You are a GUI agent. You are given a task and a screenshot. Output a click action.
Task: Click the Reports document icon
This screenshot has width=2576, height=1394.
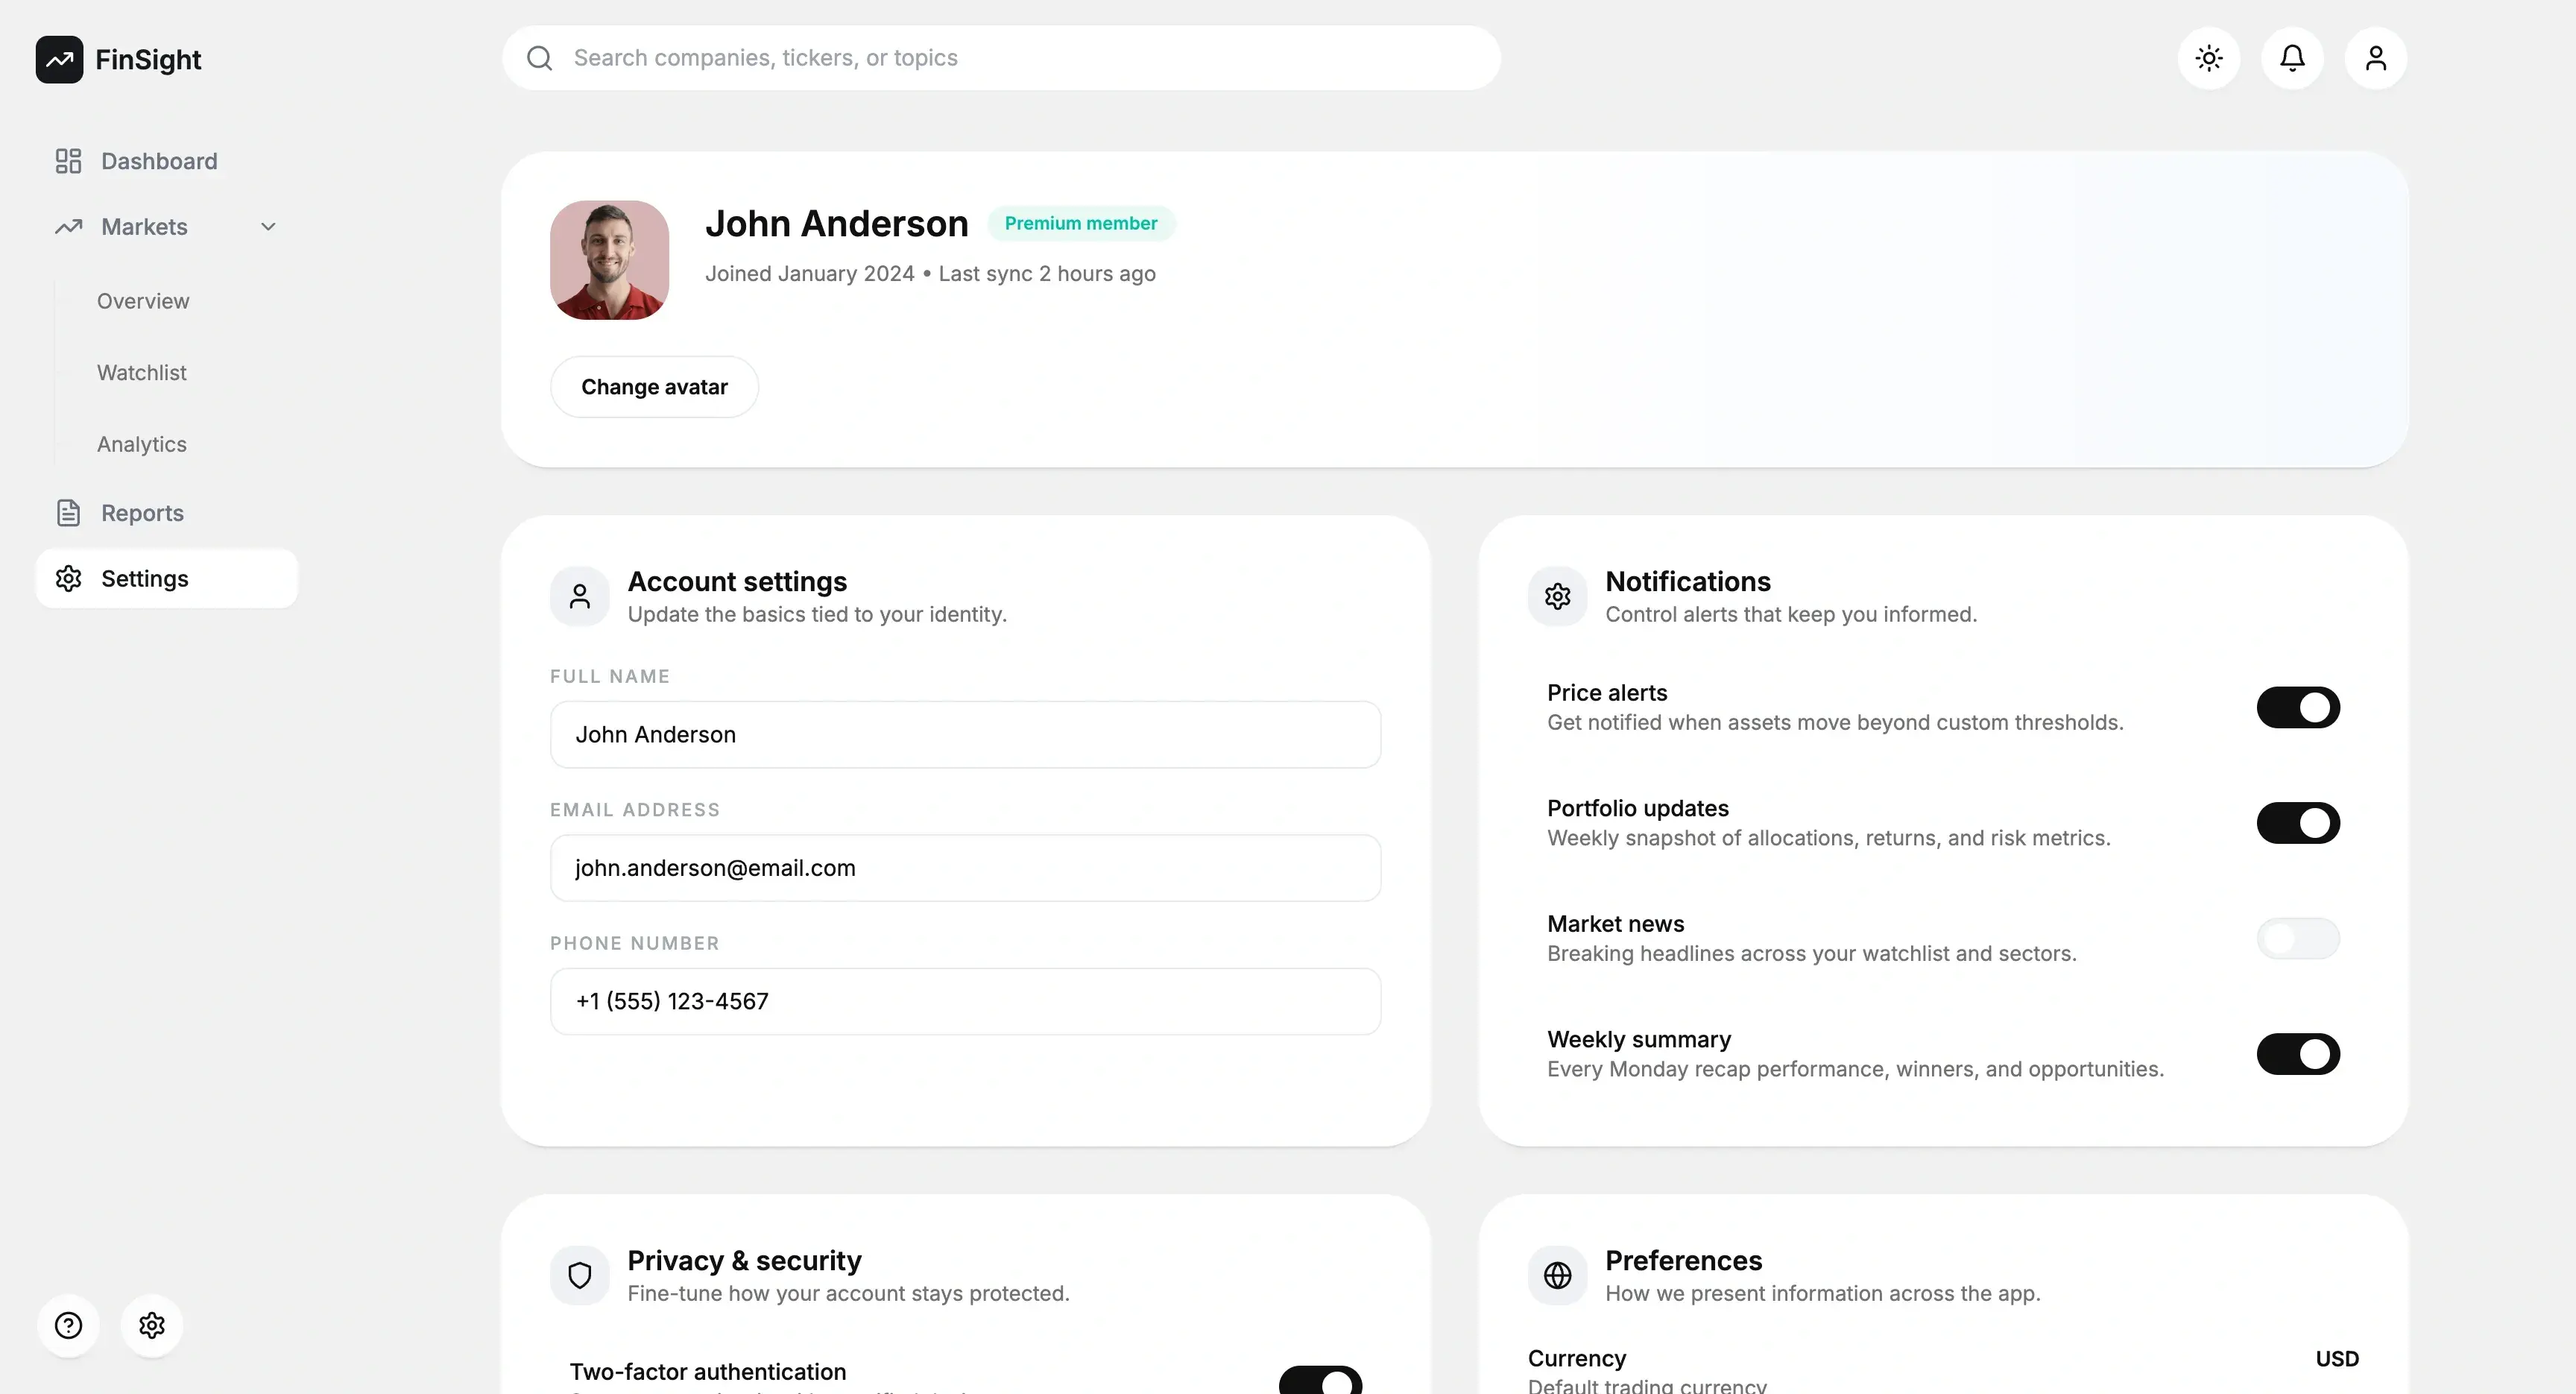click(x=67, y=512)
